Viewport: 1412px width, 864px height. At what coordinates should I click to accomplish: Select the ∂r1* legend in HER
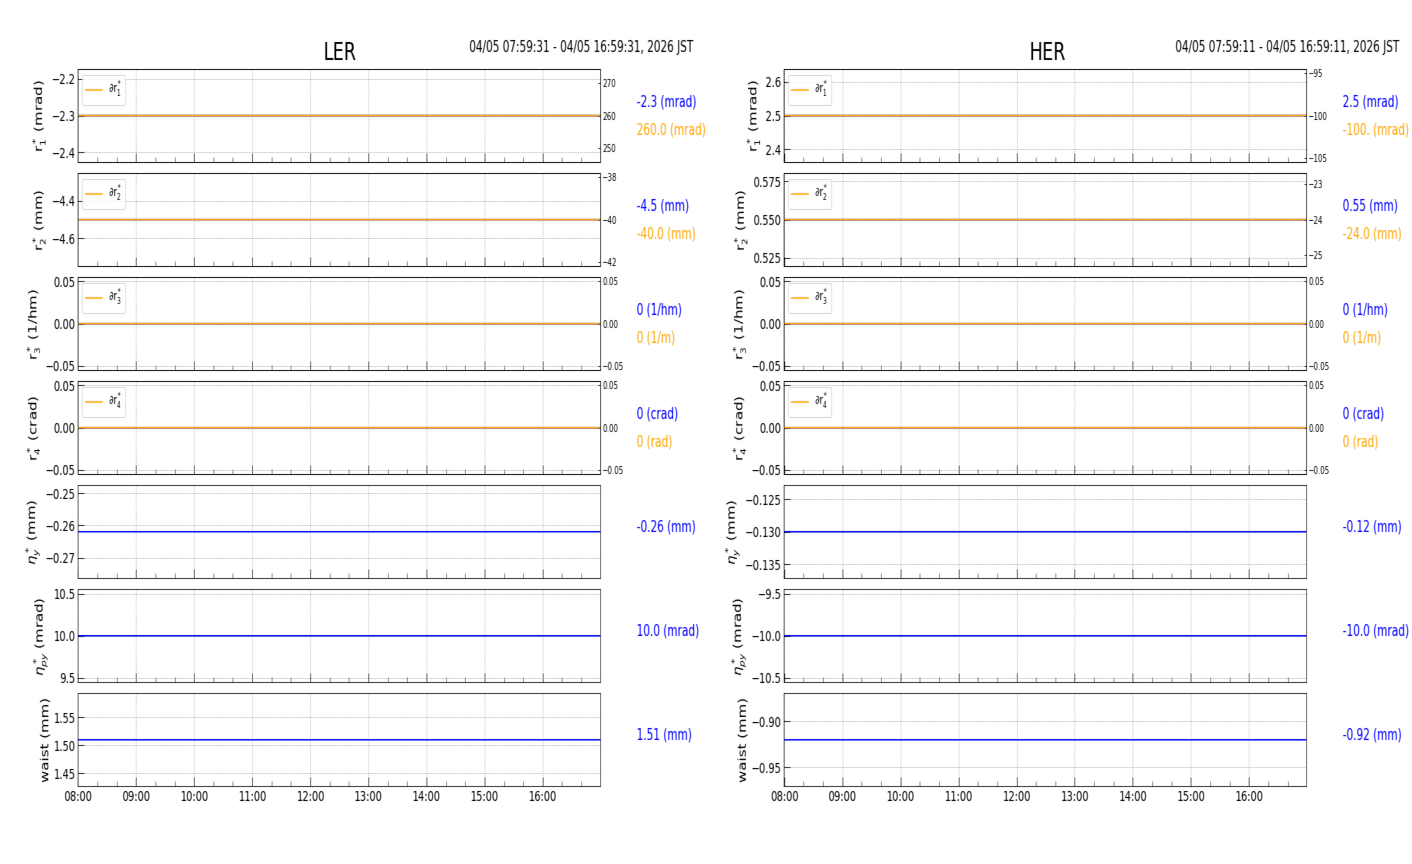pyautogui.click(x=810, y=90)
